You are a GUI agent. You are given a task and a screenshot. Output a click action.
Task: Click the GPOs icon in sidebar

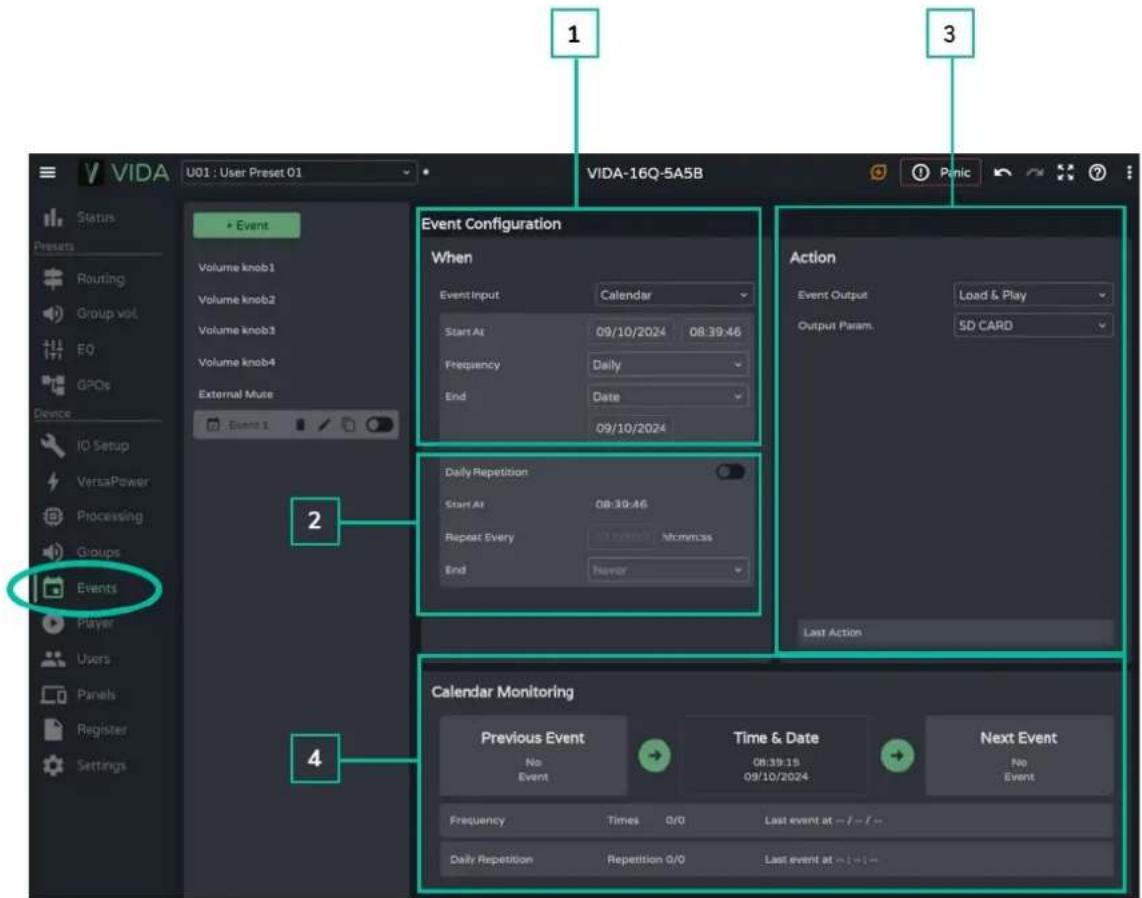click(x=52, y=385)
